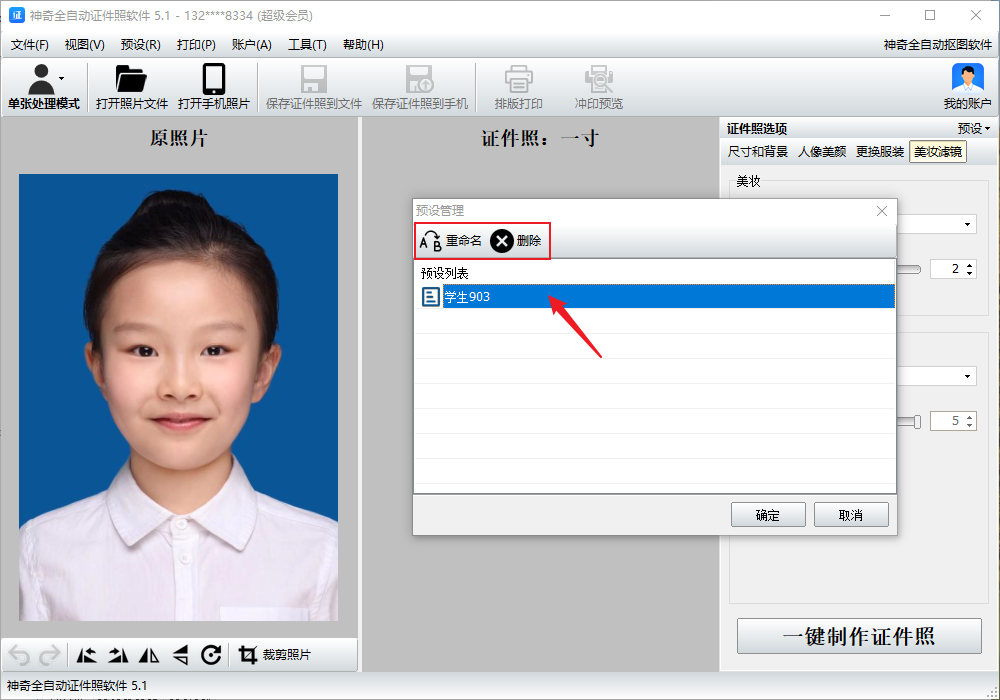
Task: Click the preset icon beside 学生903
Action: click(x=430, y=296)
